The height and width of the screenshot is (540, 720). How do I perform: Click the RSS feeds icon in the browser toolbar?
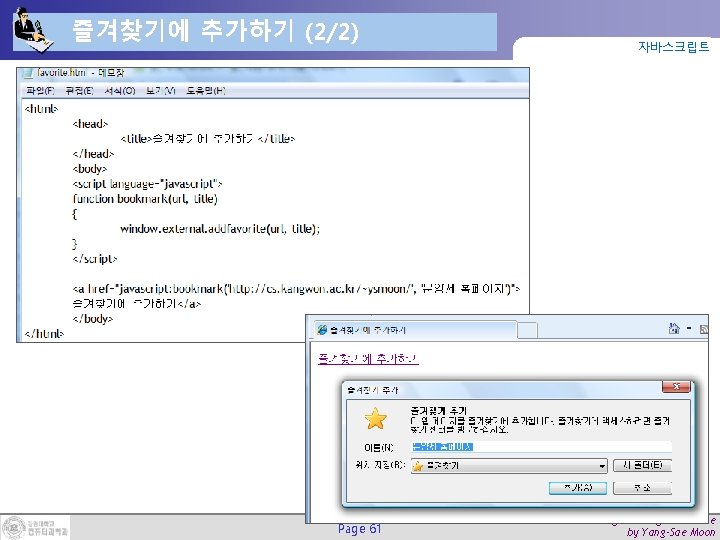703,329
